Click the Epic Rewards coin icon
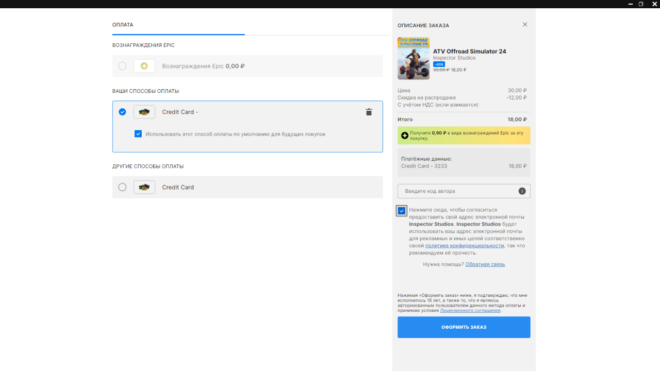Screen dimensions: 660x371 point(144,66)
